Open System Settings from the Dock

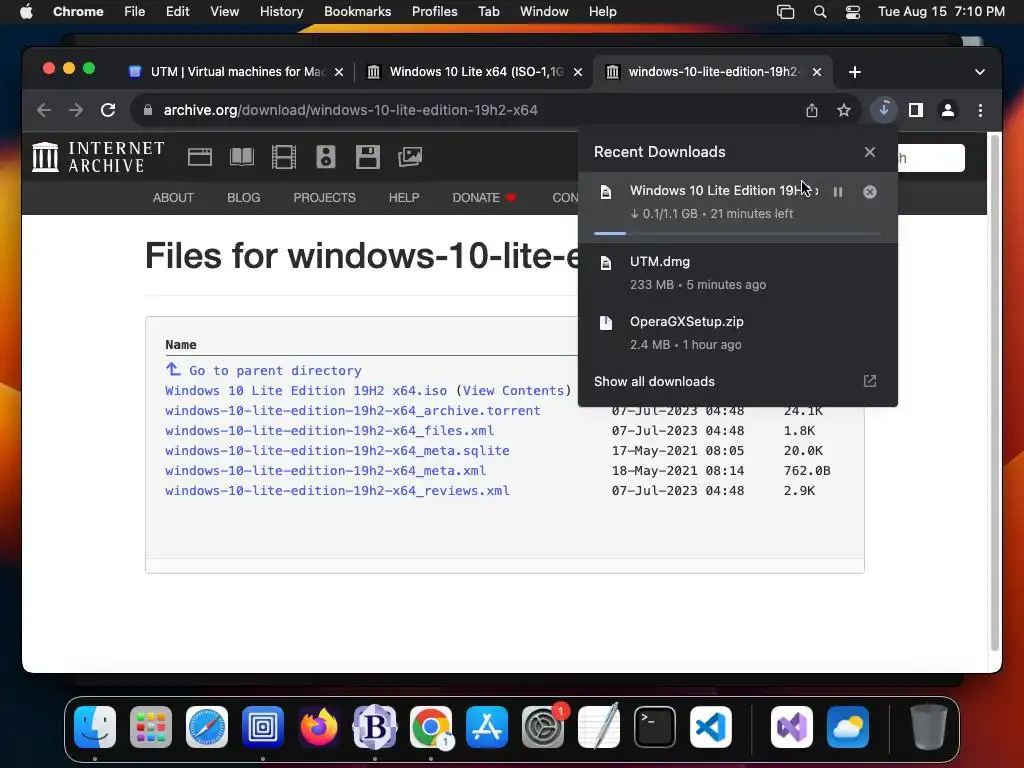tap(543, 727)
